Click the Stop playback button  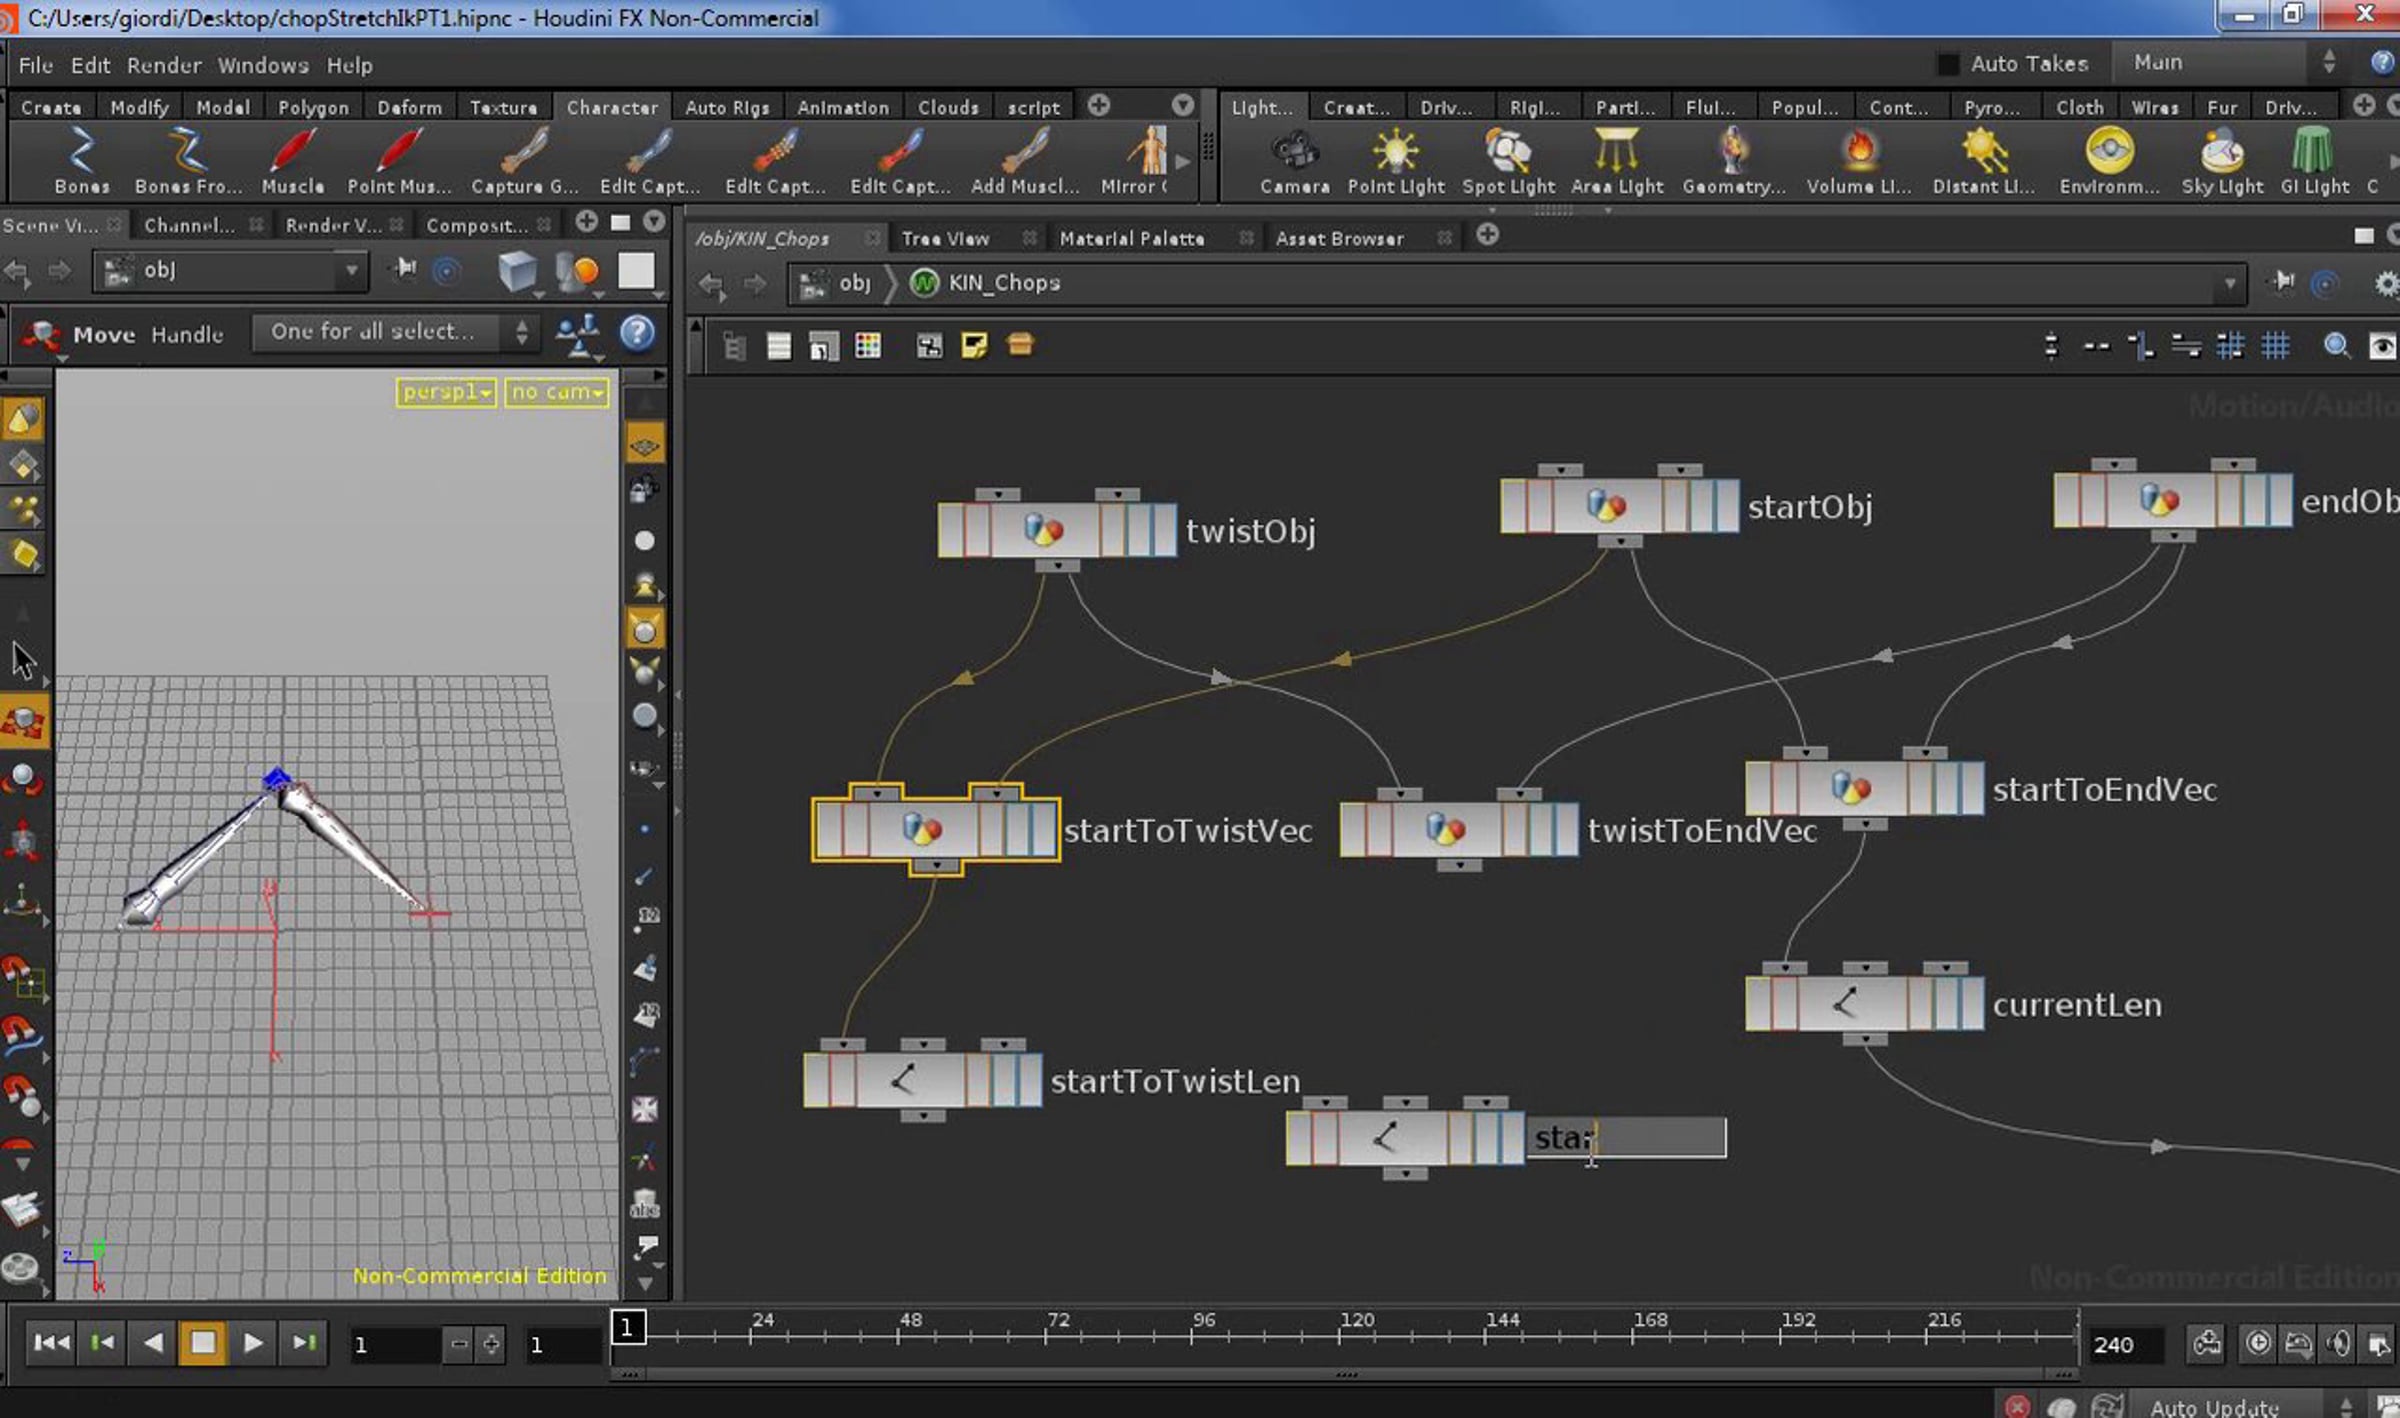pos(203,1343)
